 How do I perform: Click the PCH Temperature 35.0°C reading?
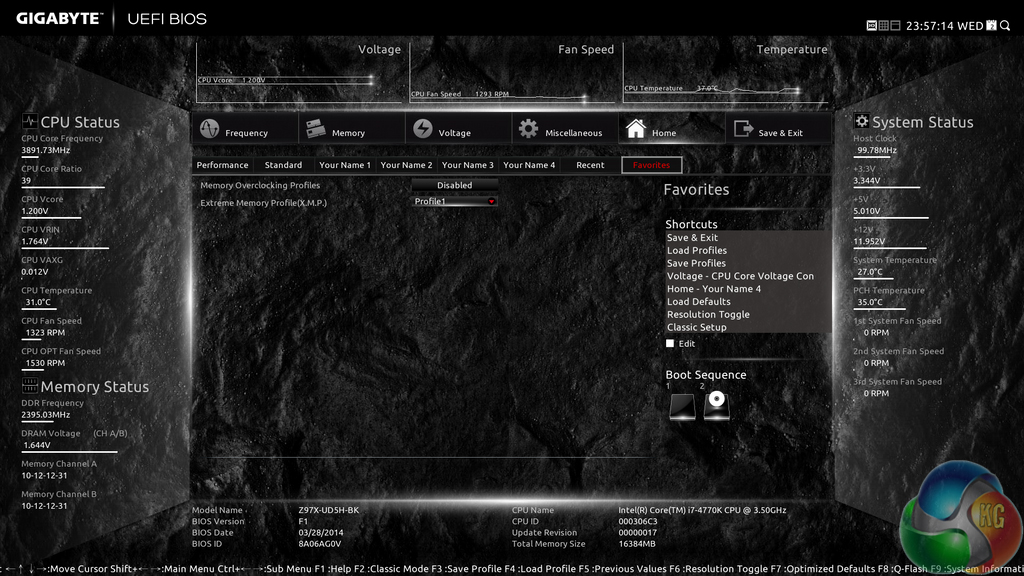[870, 302]
